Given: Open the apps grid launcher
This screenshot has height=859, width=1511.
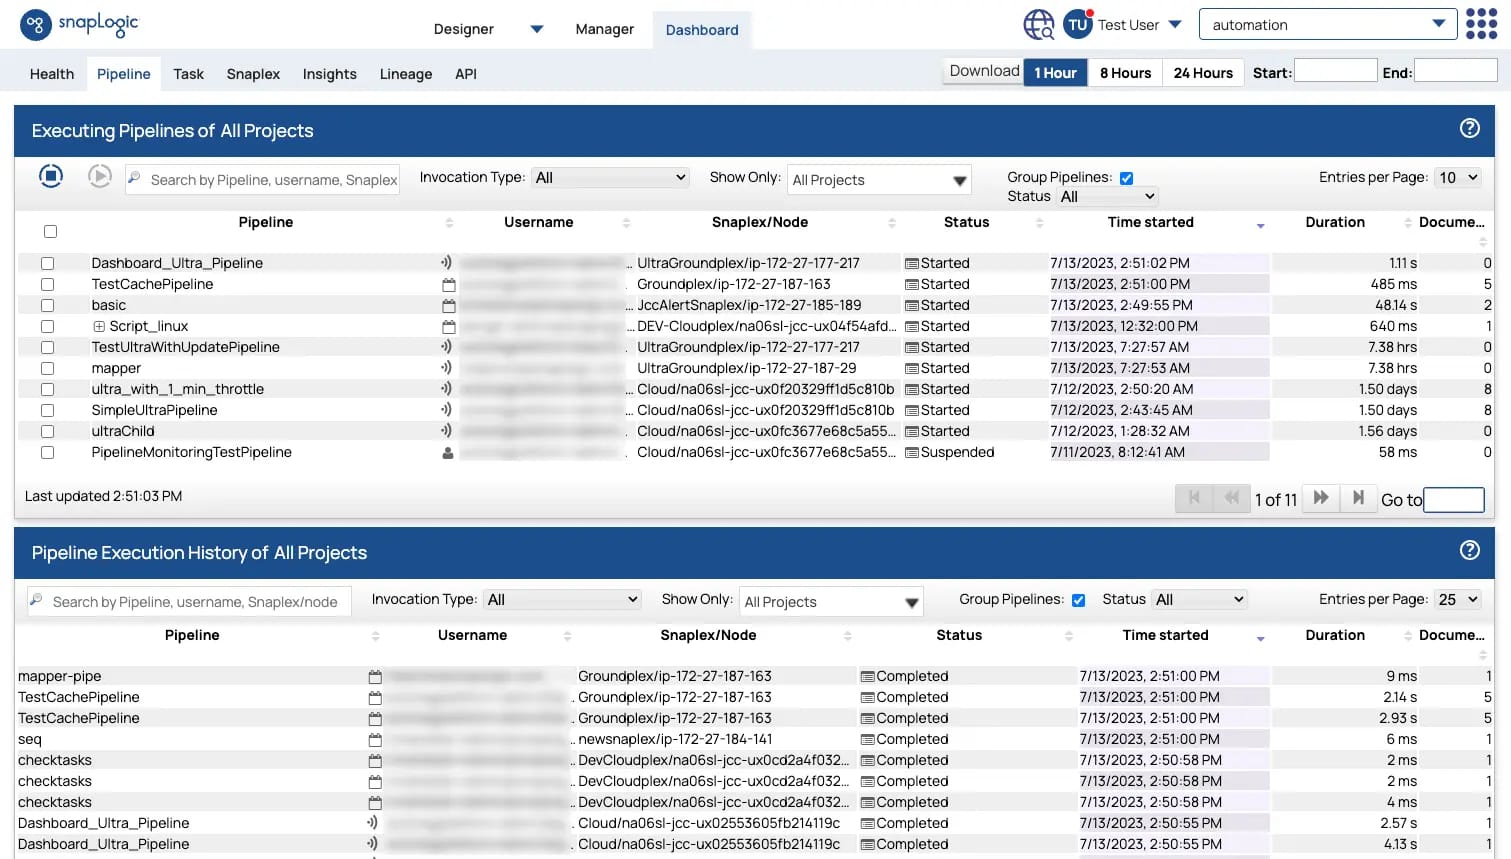Looking at the screenshot, I should pyautogui.click(x=1481, y=24).
